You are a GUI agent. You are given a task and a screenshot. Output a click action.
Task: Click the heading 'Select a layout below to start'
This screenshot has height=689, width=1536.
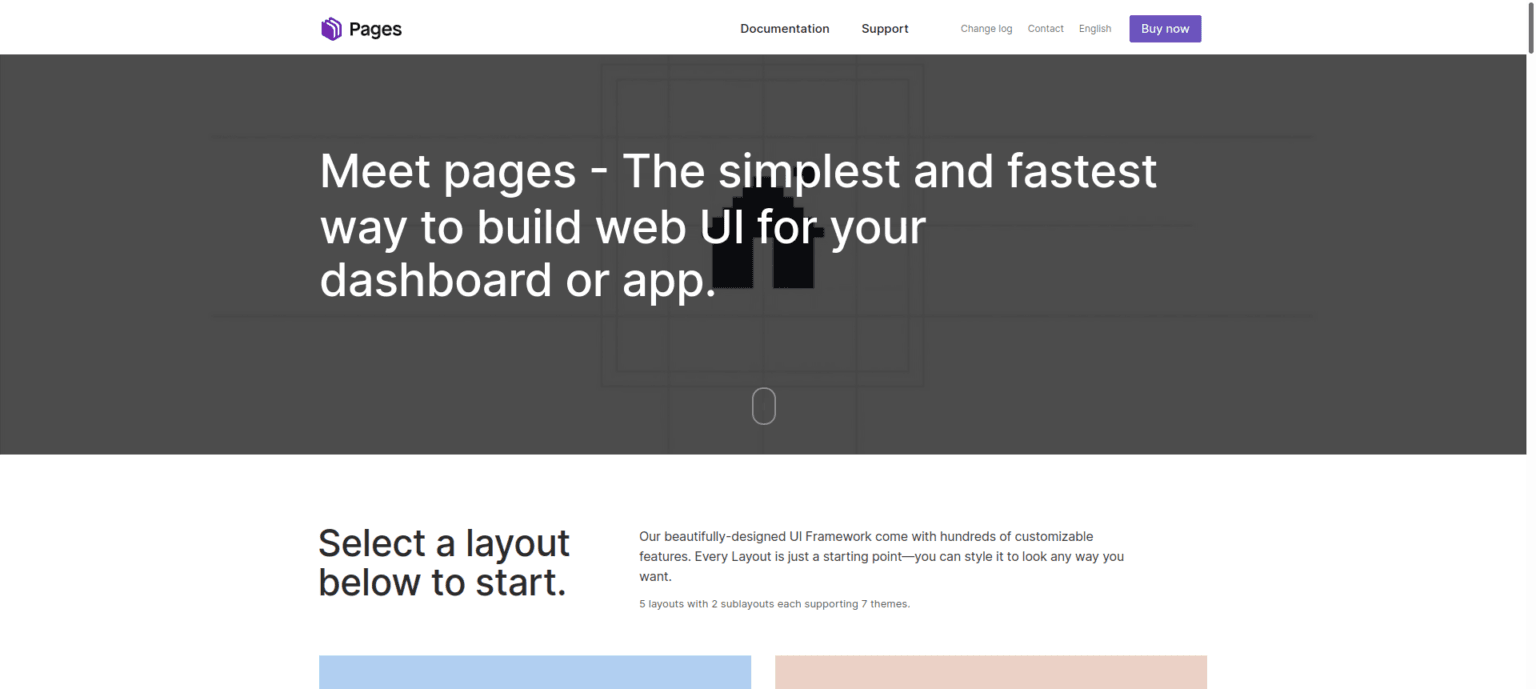tap(444, 562)
